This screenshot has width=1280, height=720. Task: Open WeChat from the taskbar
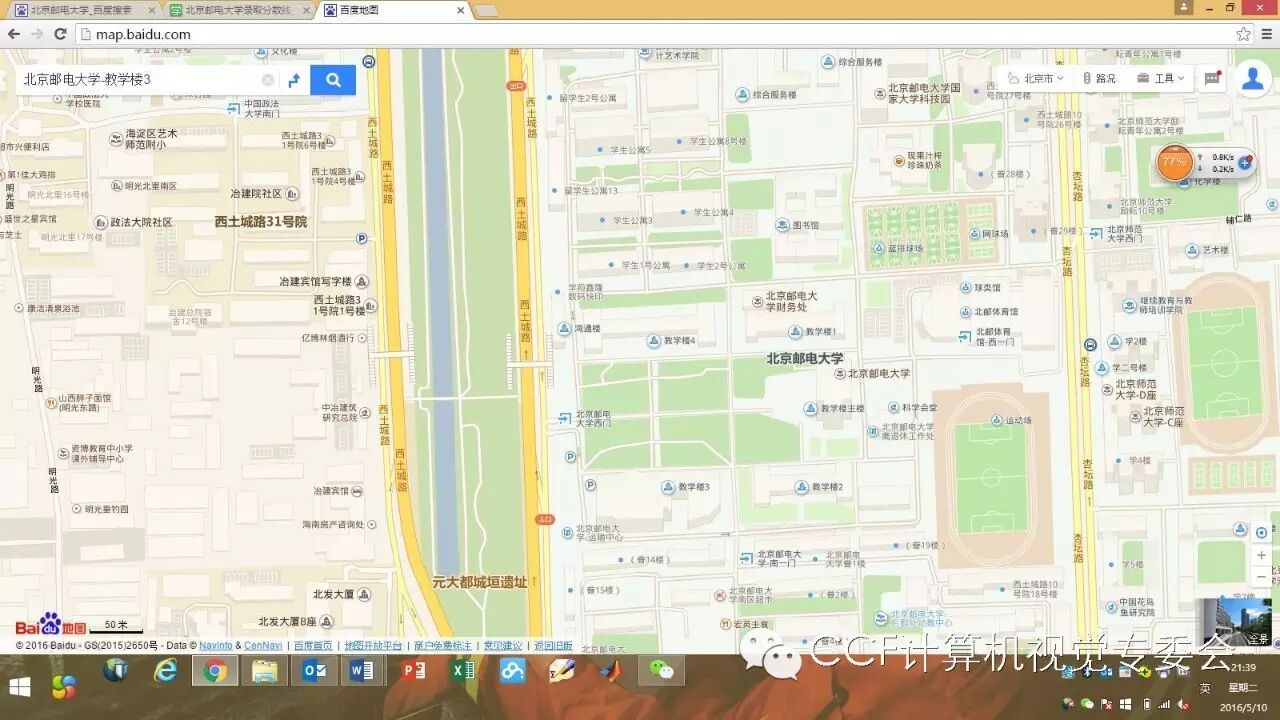coord(661,672)
